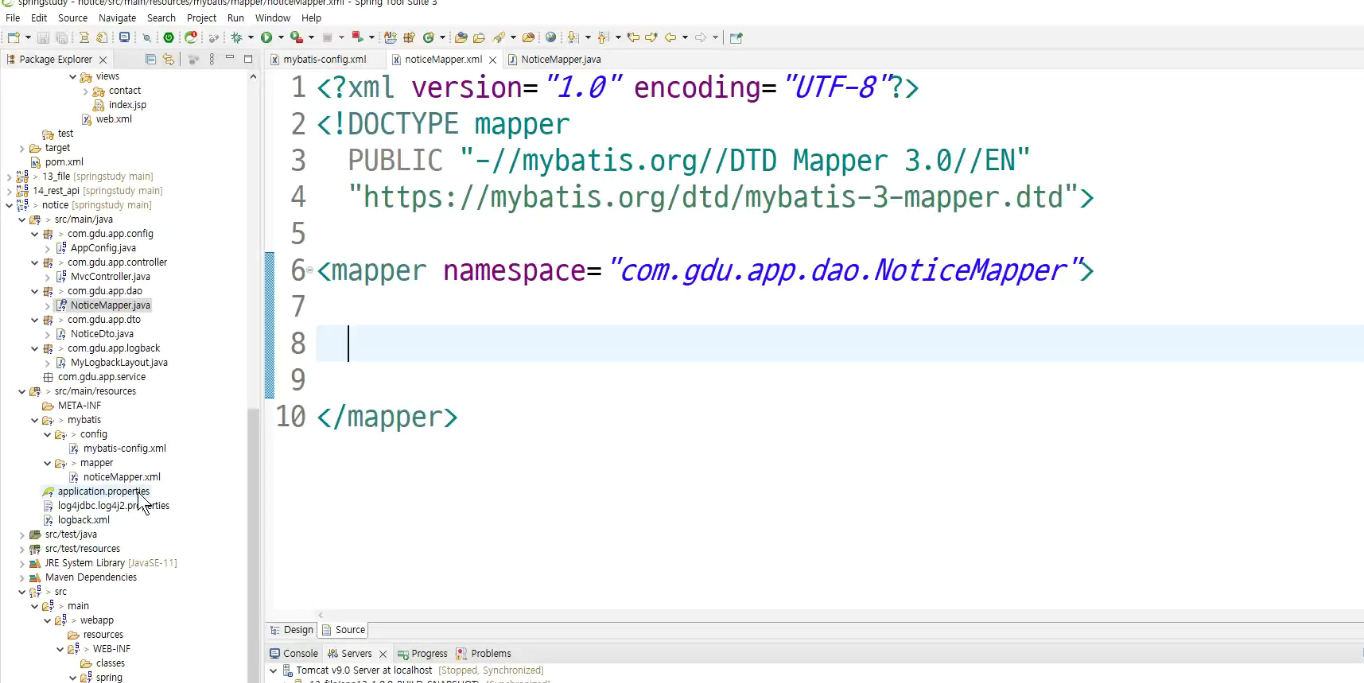Close the Package Explorer view tab
Screen dimensions: 1364x683
click(103, 59)
